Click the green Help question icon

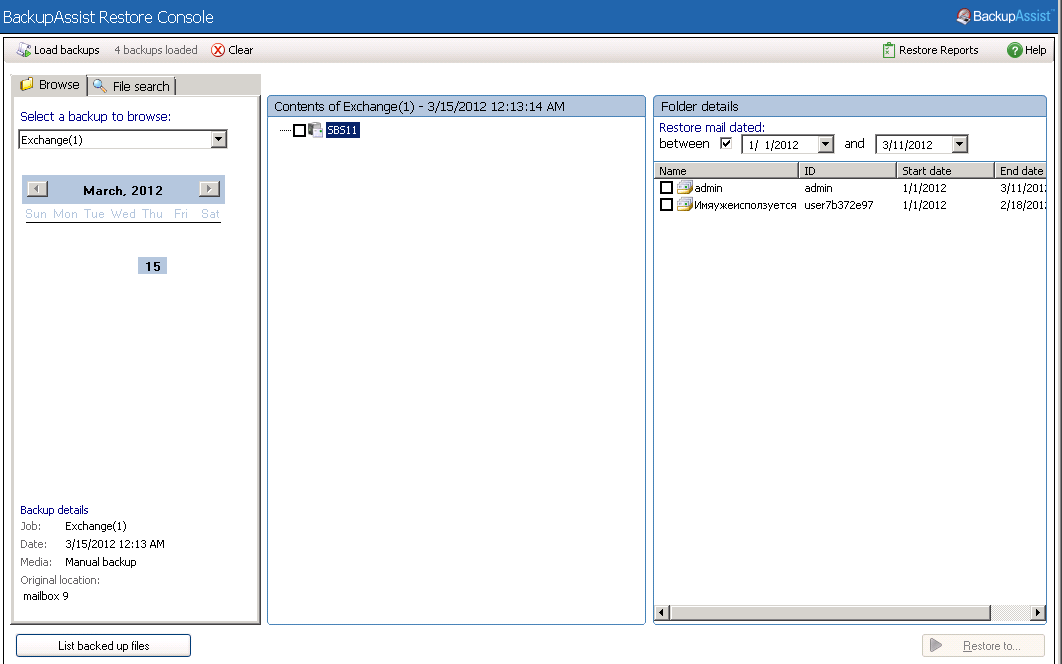(1014, 50)
